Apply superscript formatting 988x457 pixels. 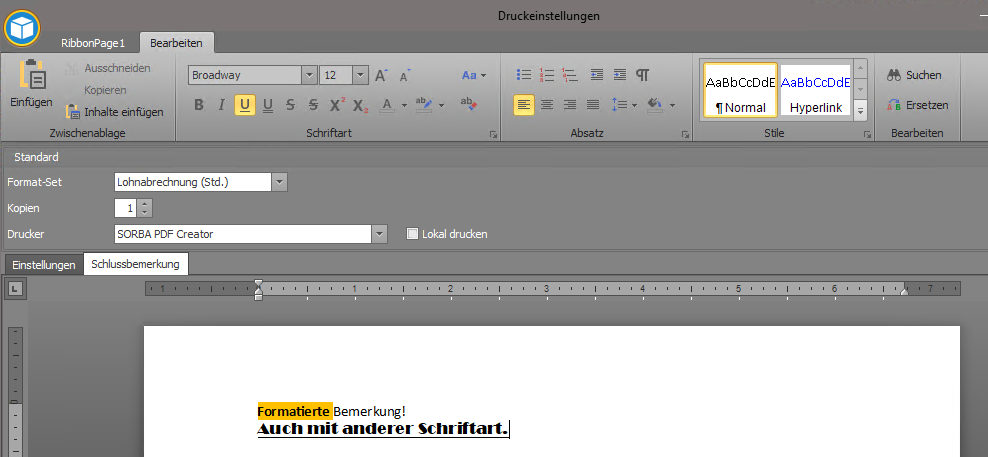click(337, 105)
